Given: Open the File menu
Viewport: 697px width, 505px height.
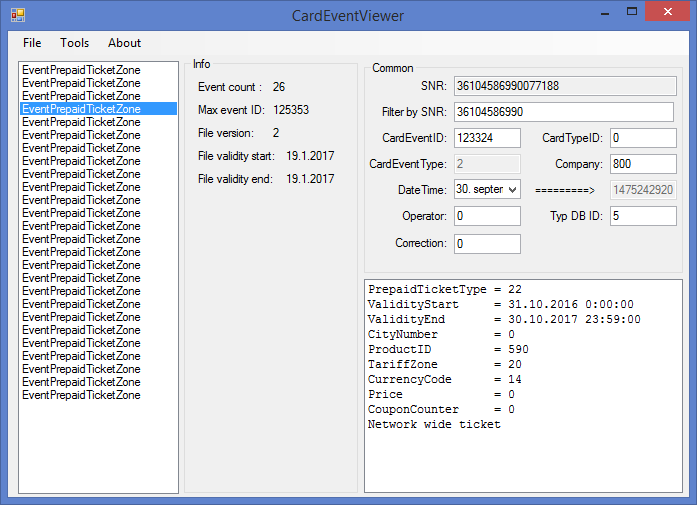Looking at the screenshot, I should [x=33, y=43].
